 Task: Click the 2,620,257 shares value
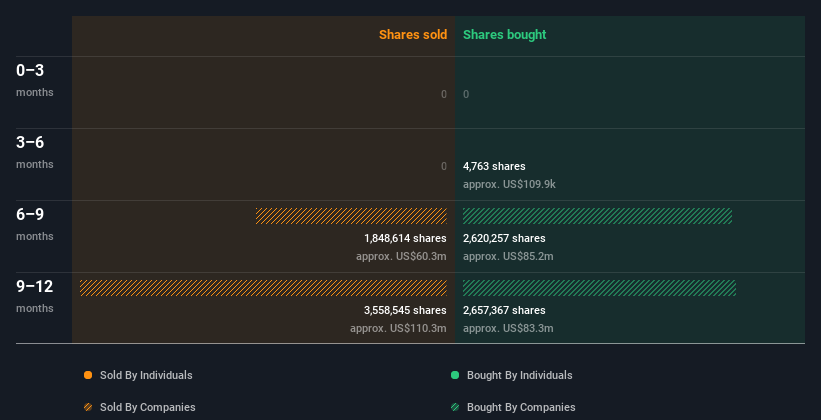tap(504, 238)
